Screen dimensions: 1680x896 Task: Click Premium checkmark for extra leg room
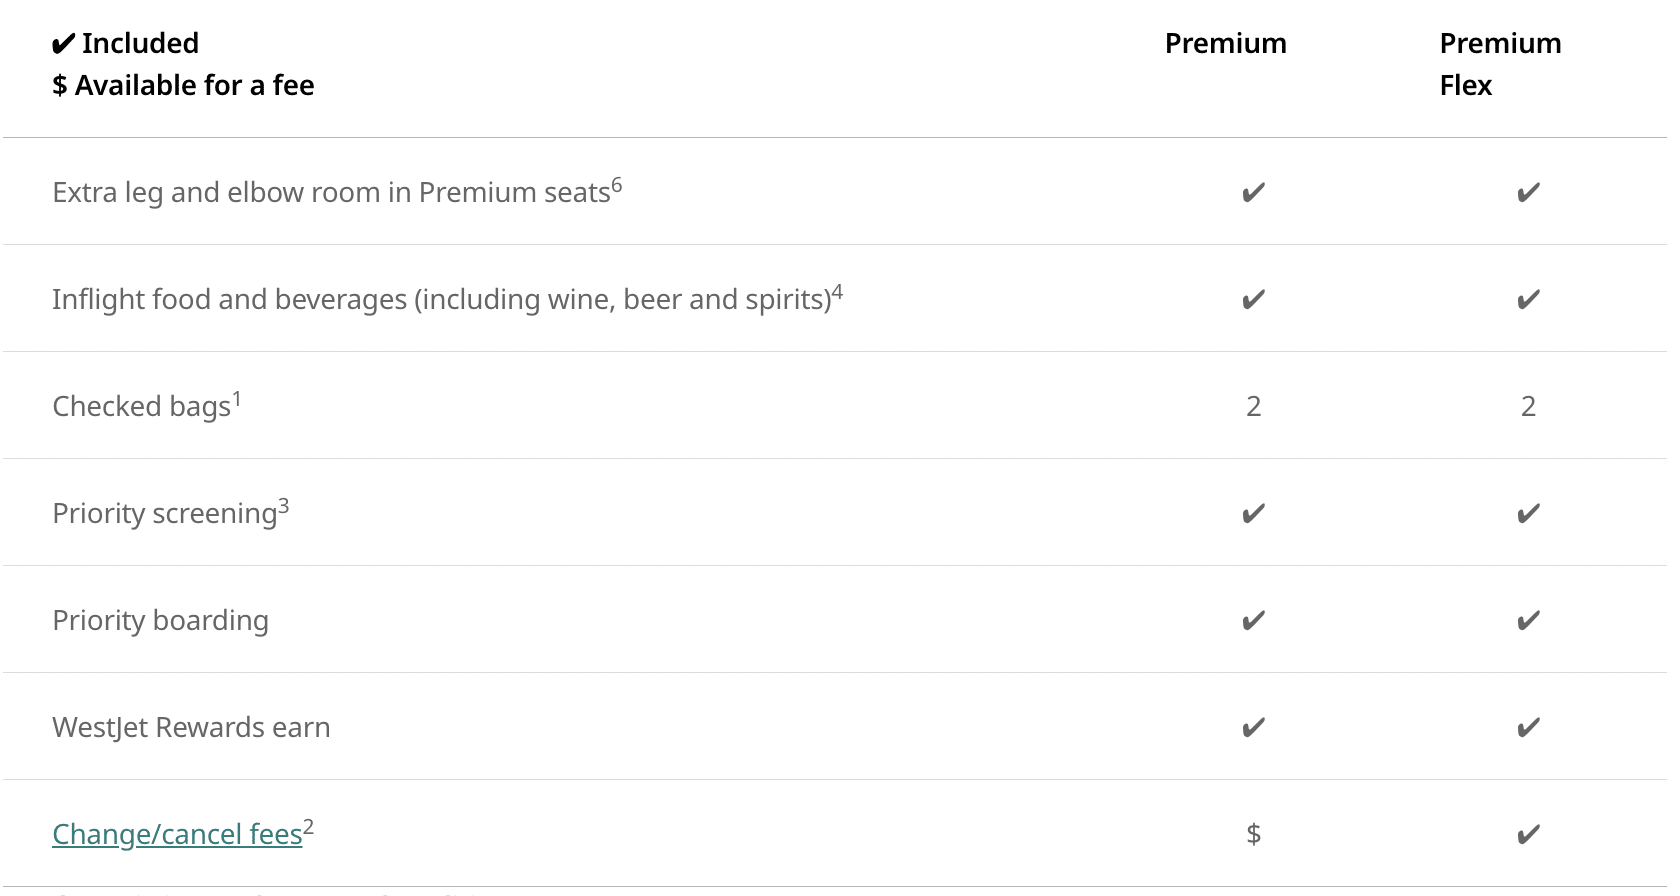(1253, 192)
